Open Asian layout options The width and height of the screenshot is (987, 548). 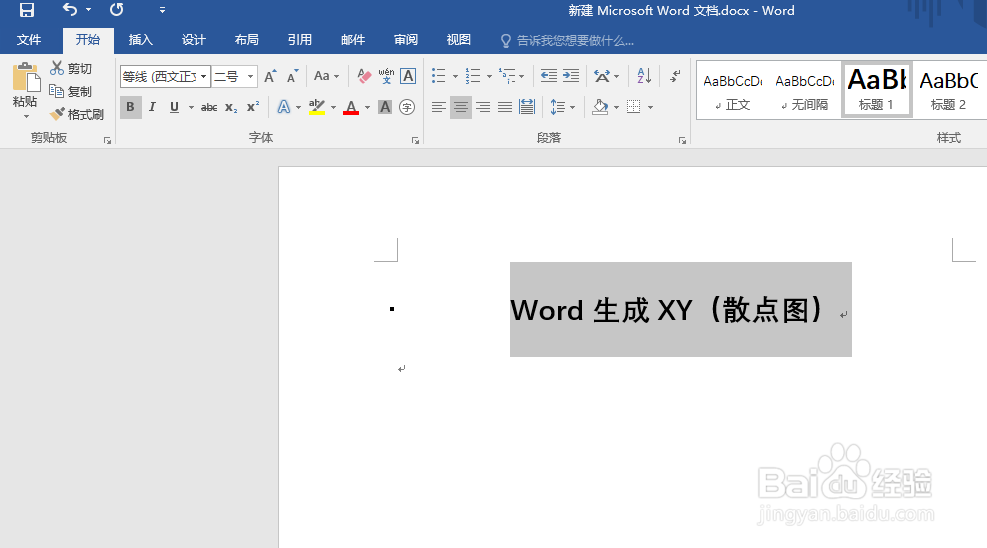tap(606, 76)
